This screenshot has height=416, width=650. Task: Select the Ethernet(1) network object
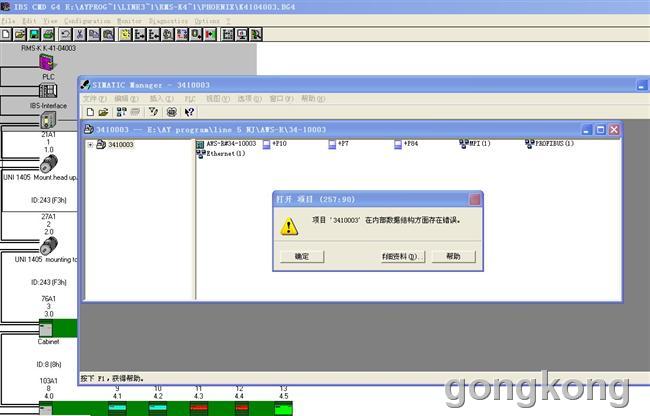221,154
